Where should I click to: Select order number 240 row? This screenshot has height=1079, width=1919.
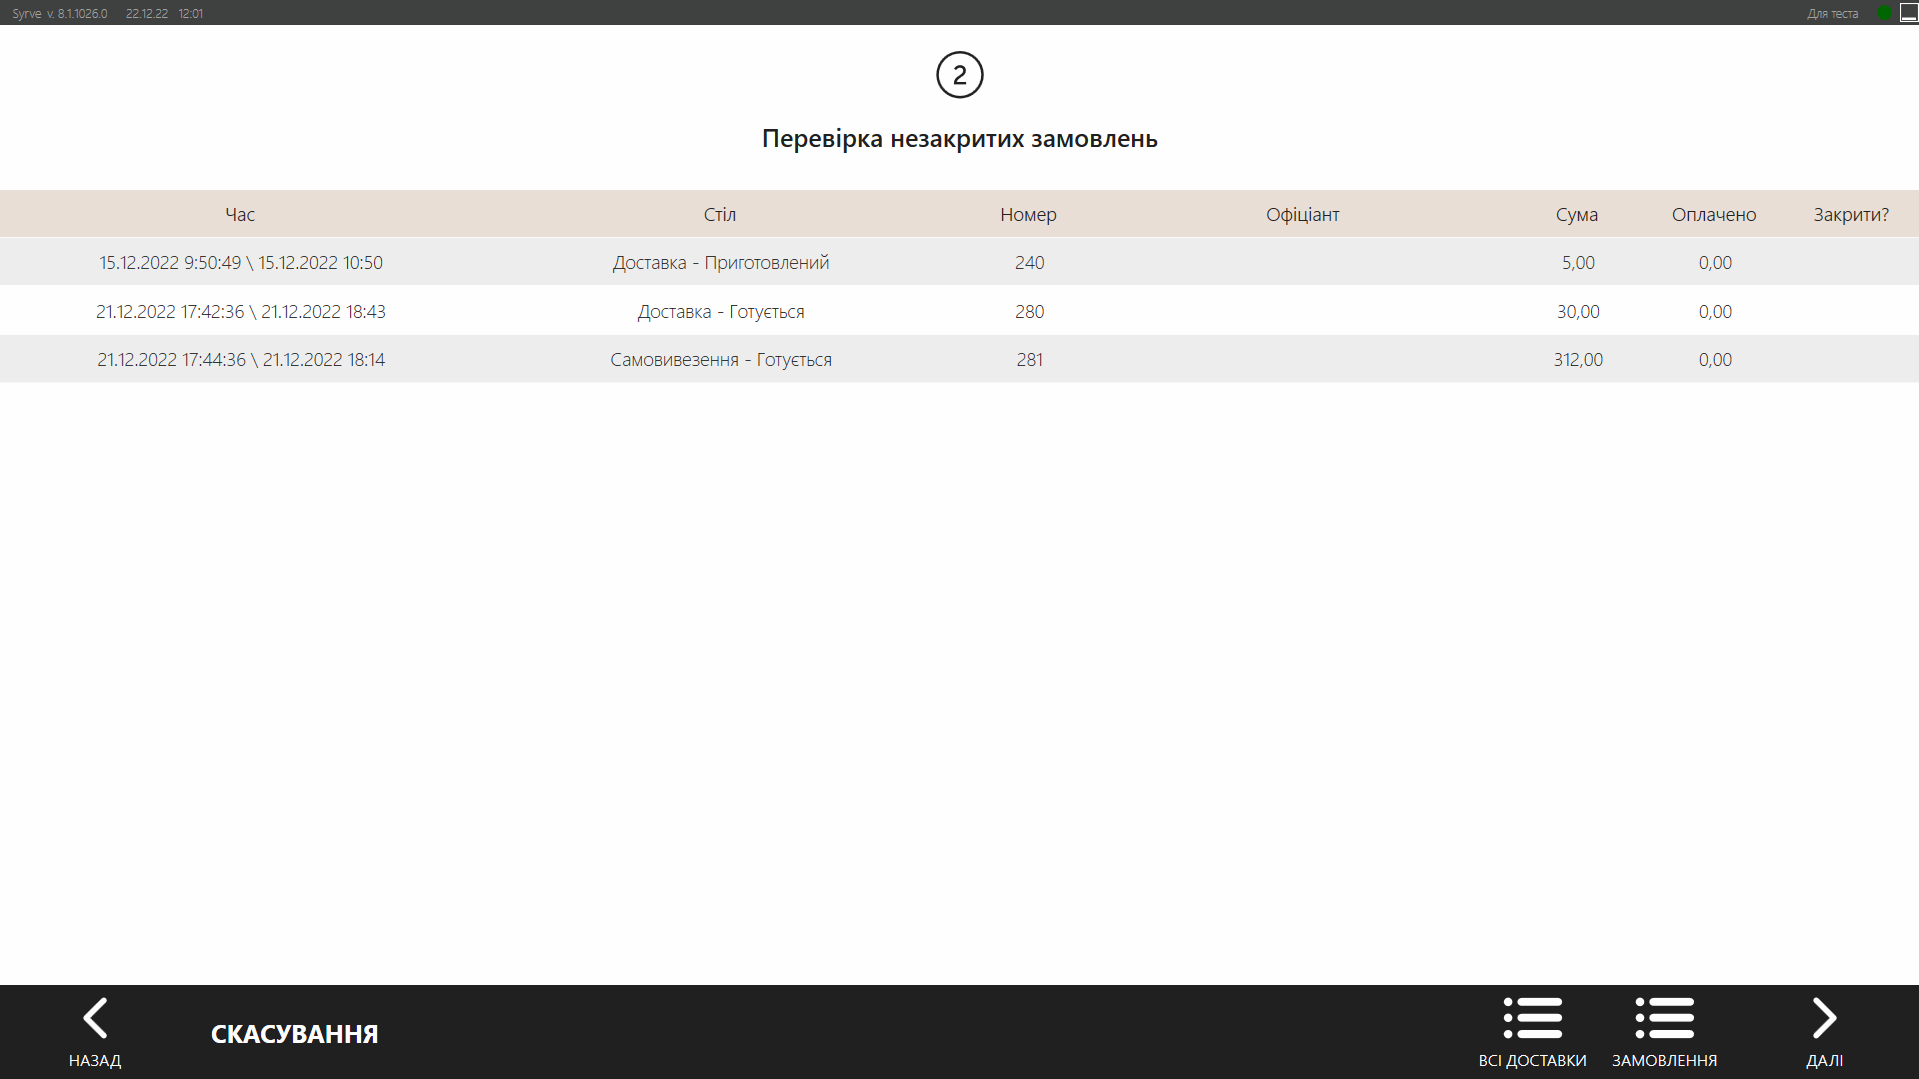point(1029,262)
